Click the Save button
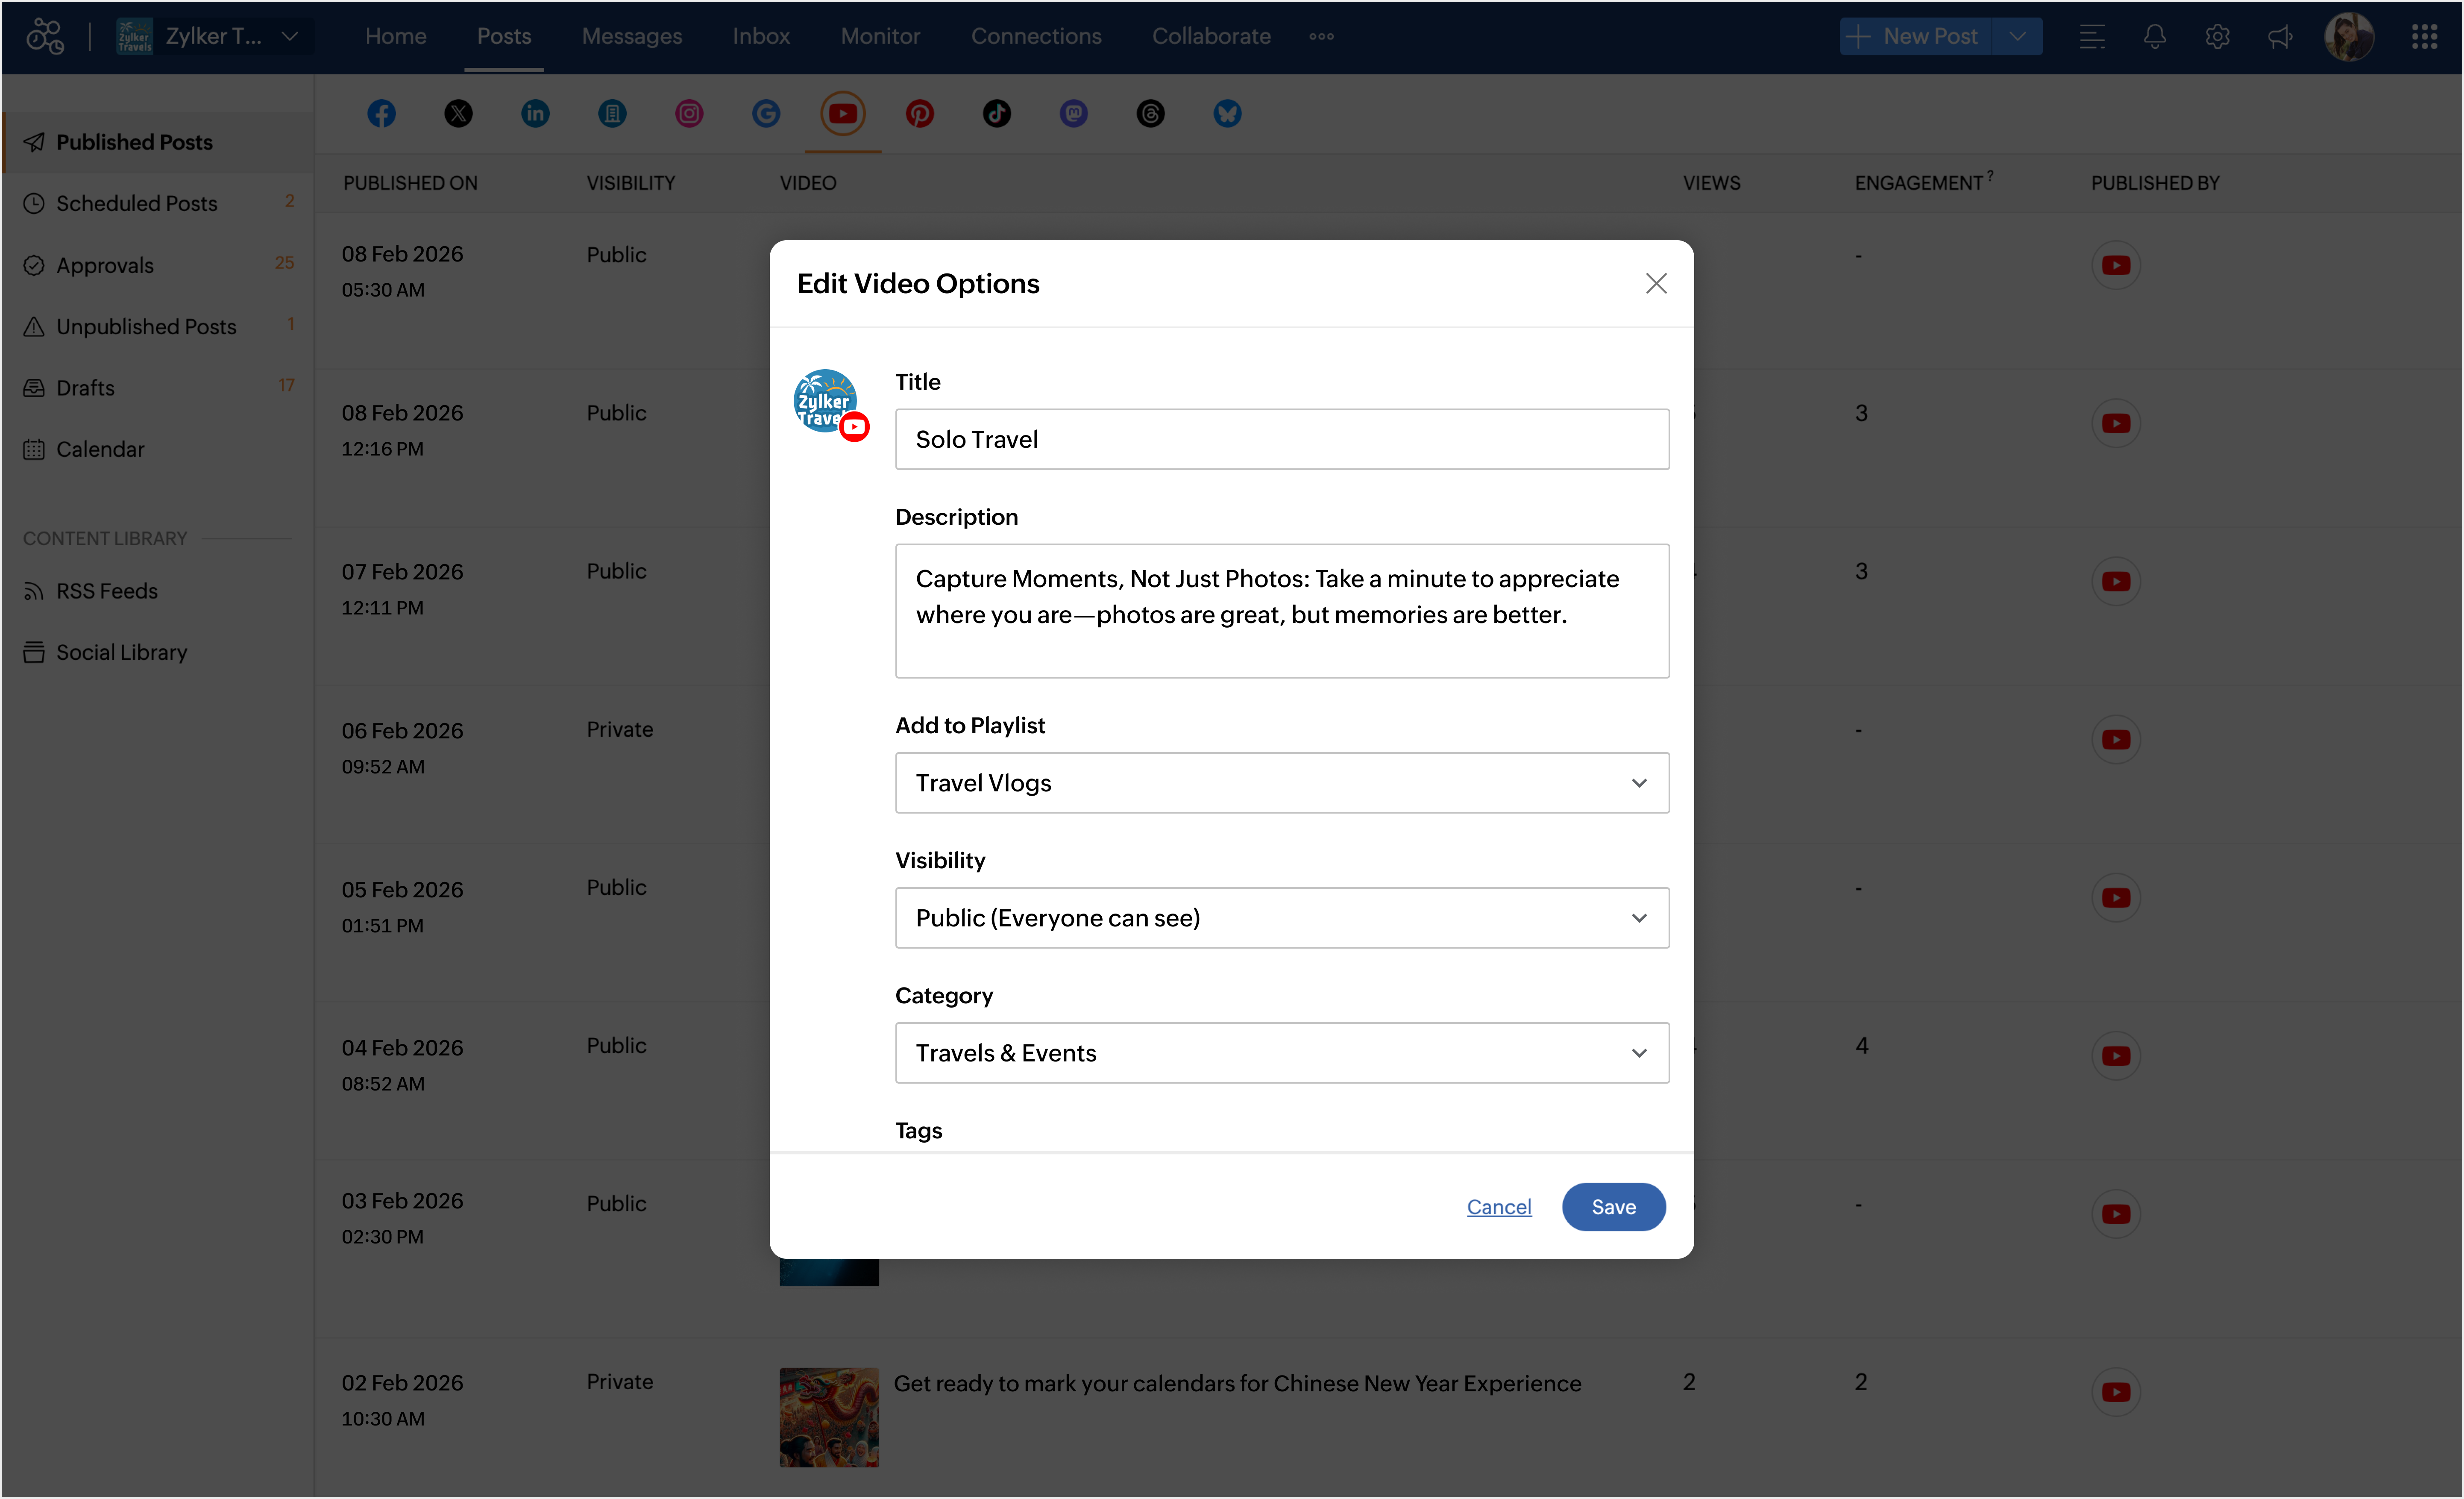 point(1613,1207)
